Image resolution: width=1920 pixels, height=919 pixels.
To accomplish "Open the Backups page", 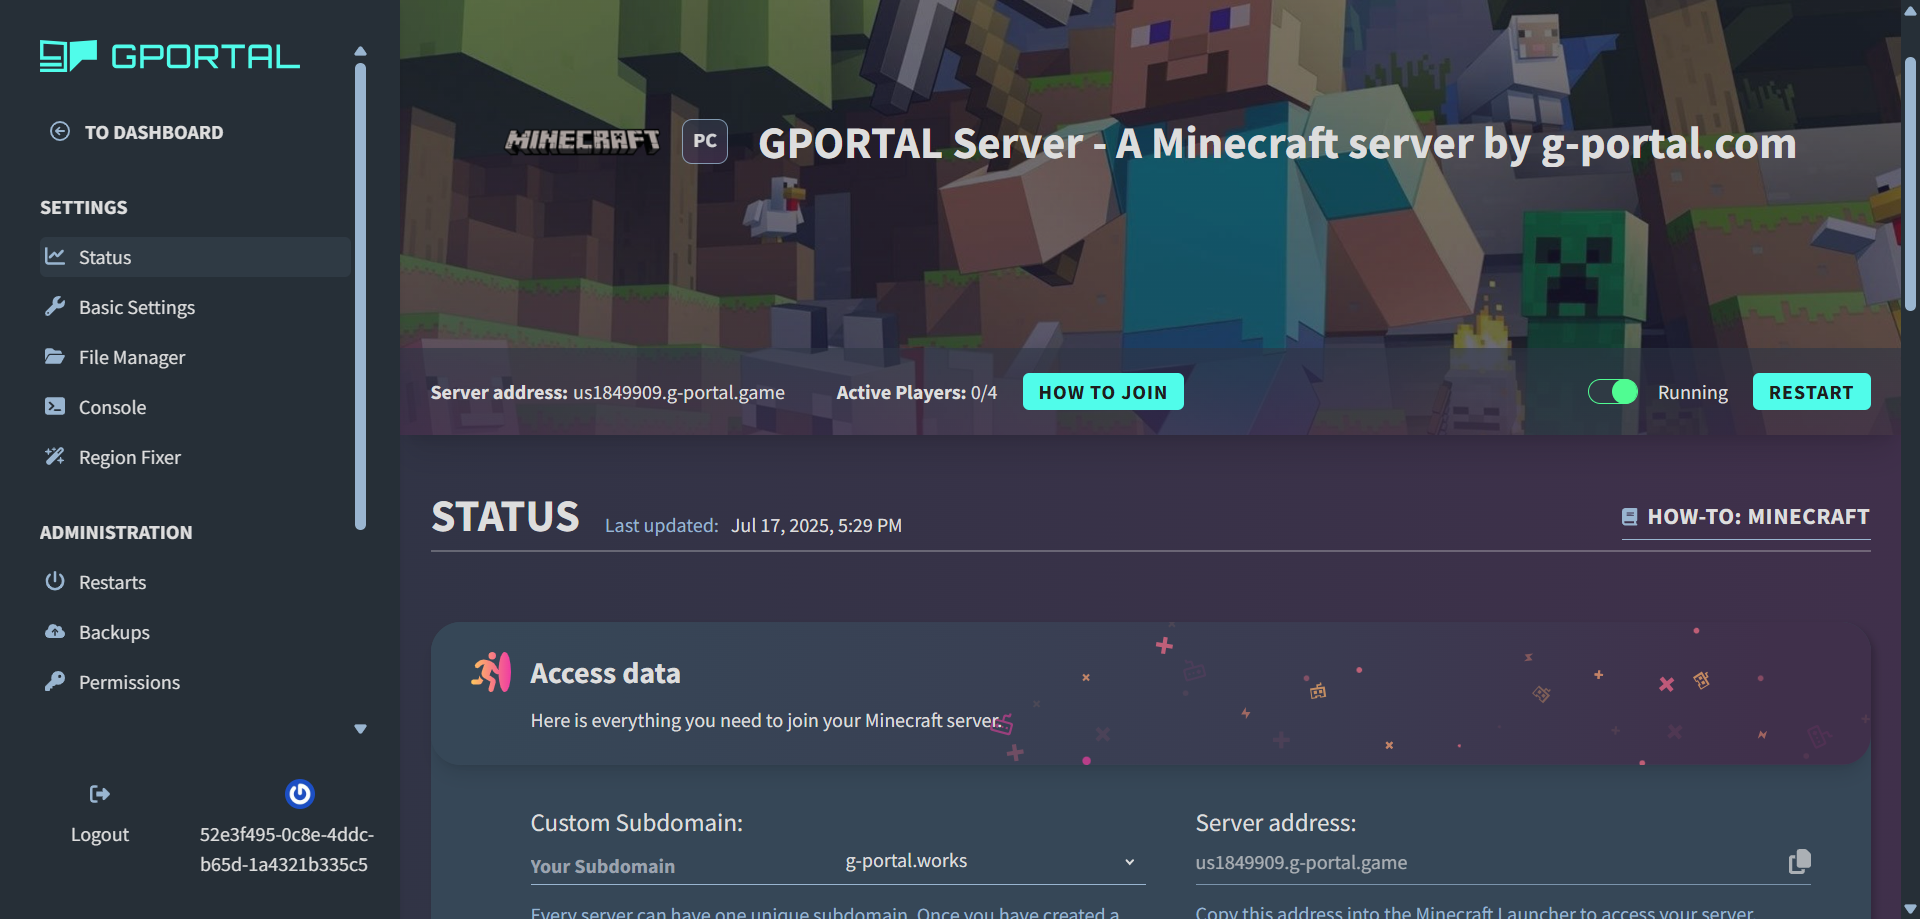I will (x=114, y=632).
